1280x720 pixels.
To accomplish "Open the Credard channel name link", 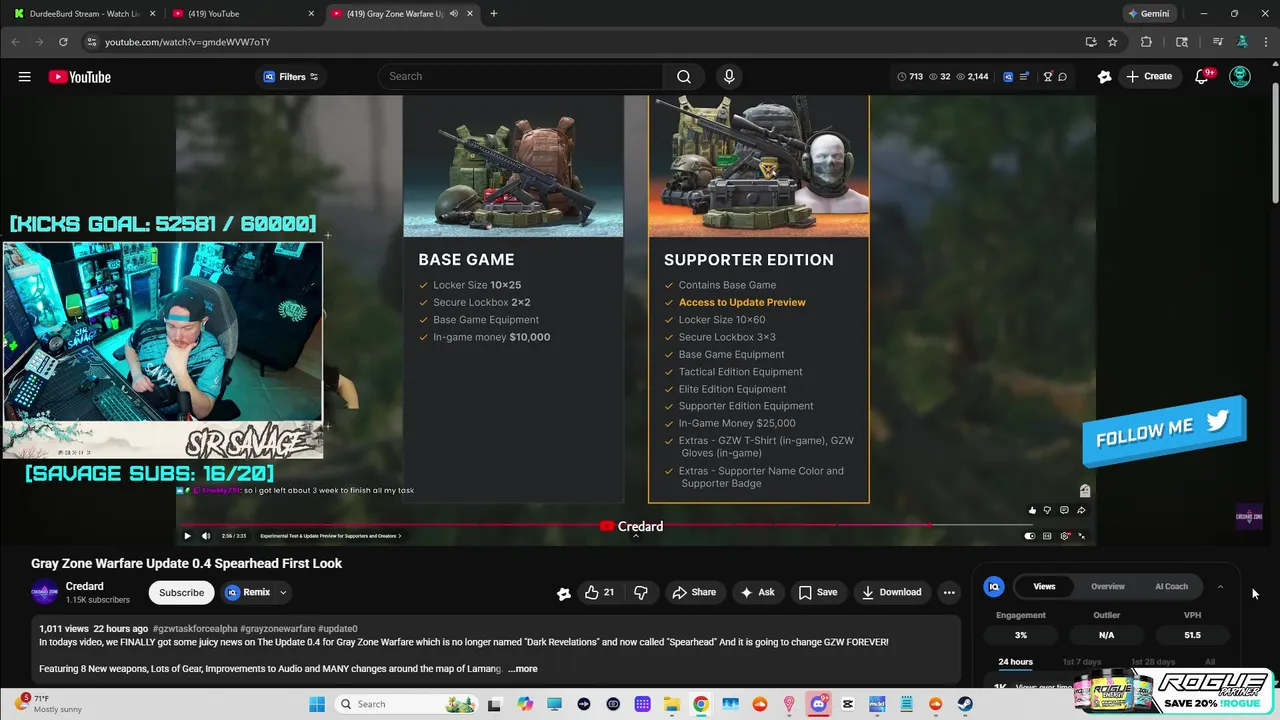I will pos(85,587).
